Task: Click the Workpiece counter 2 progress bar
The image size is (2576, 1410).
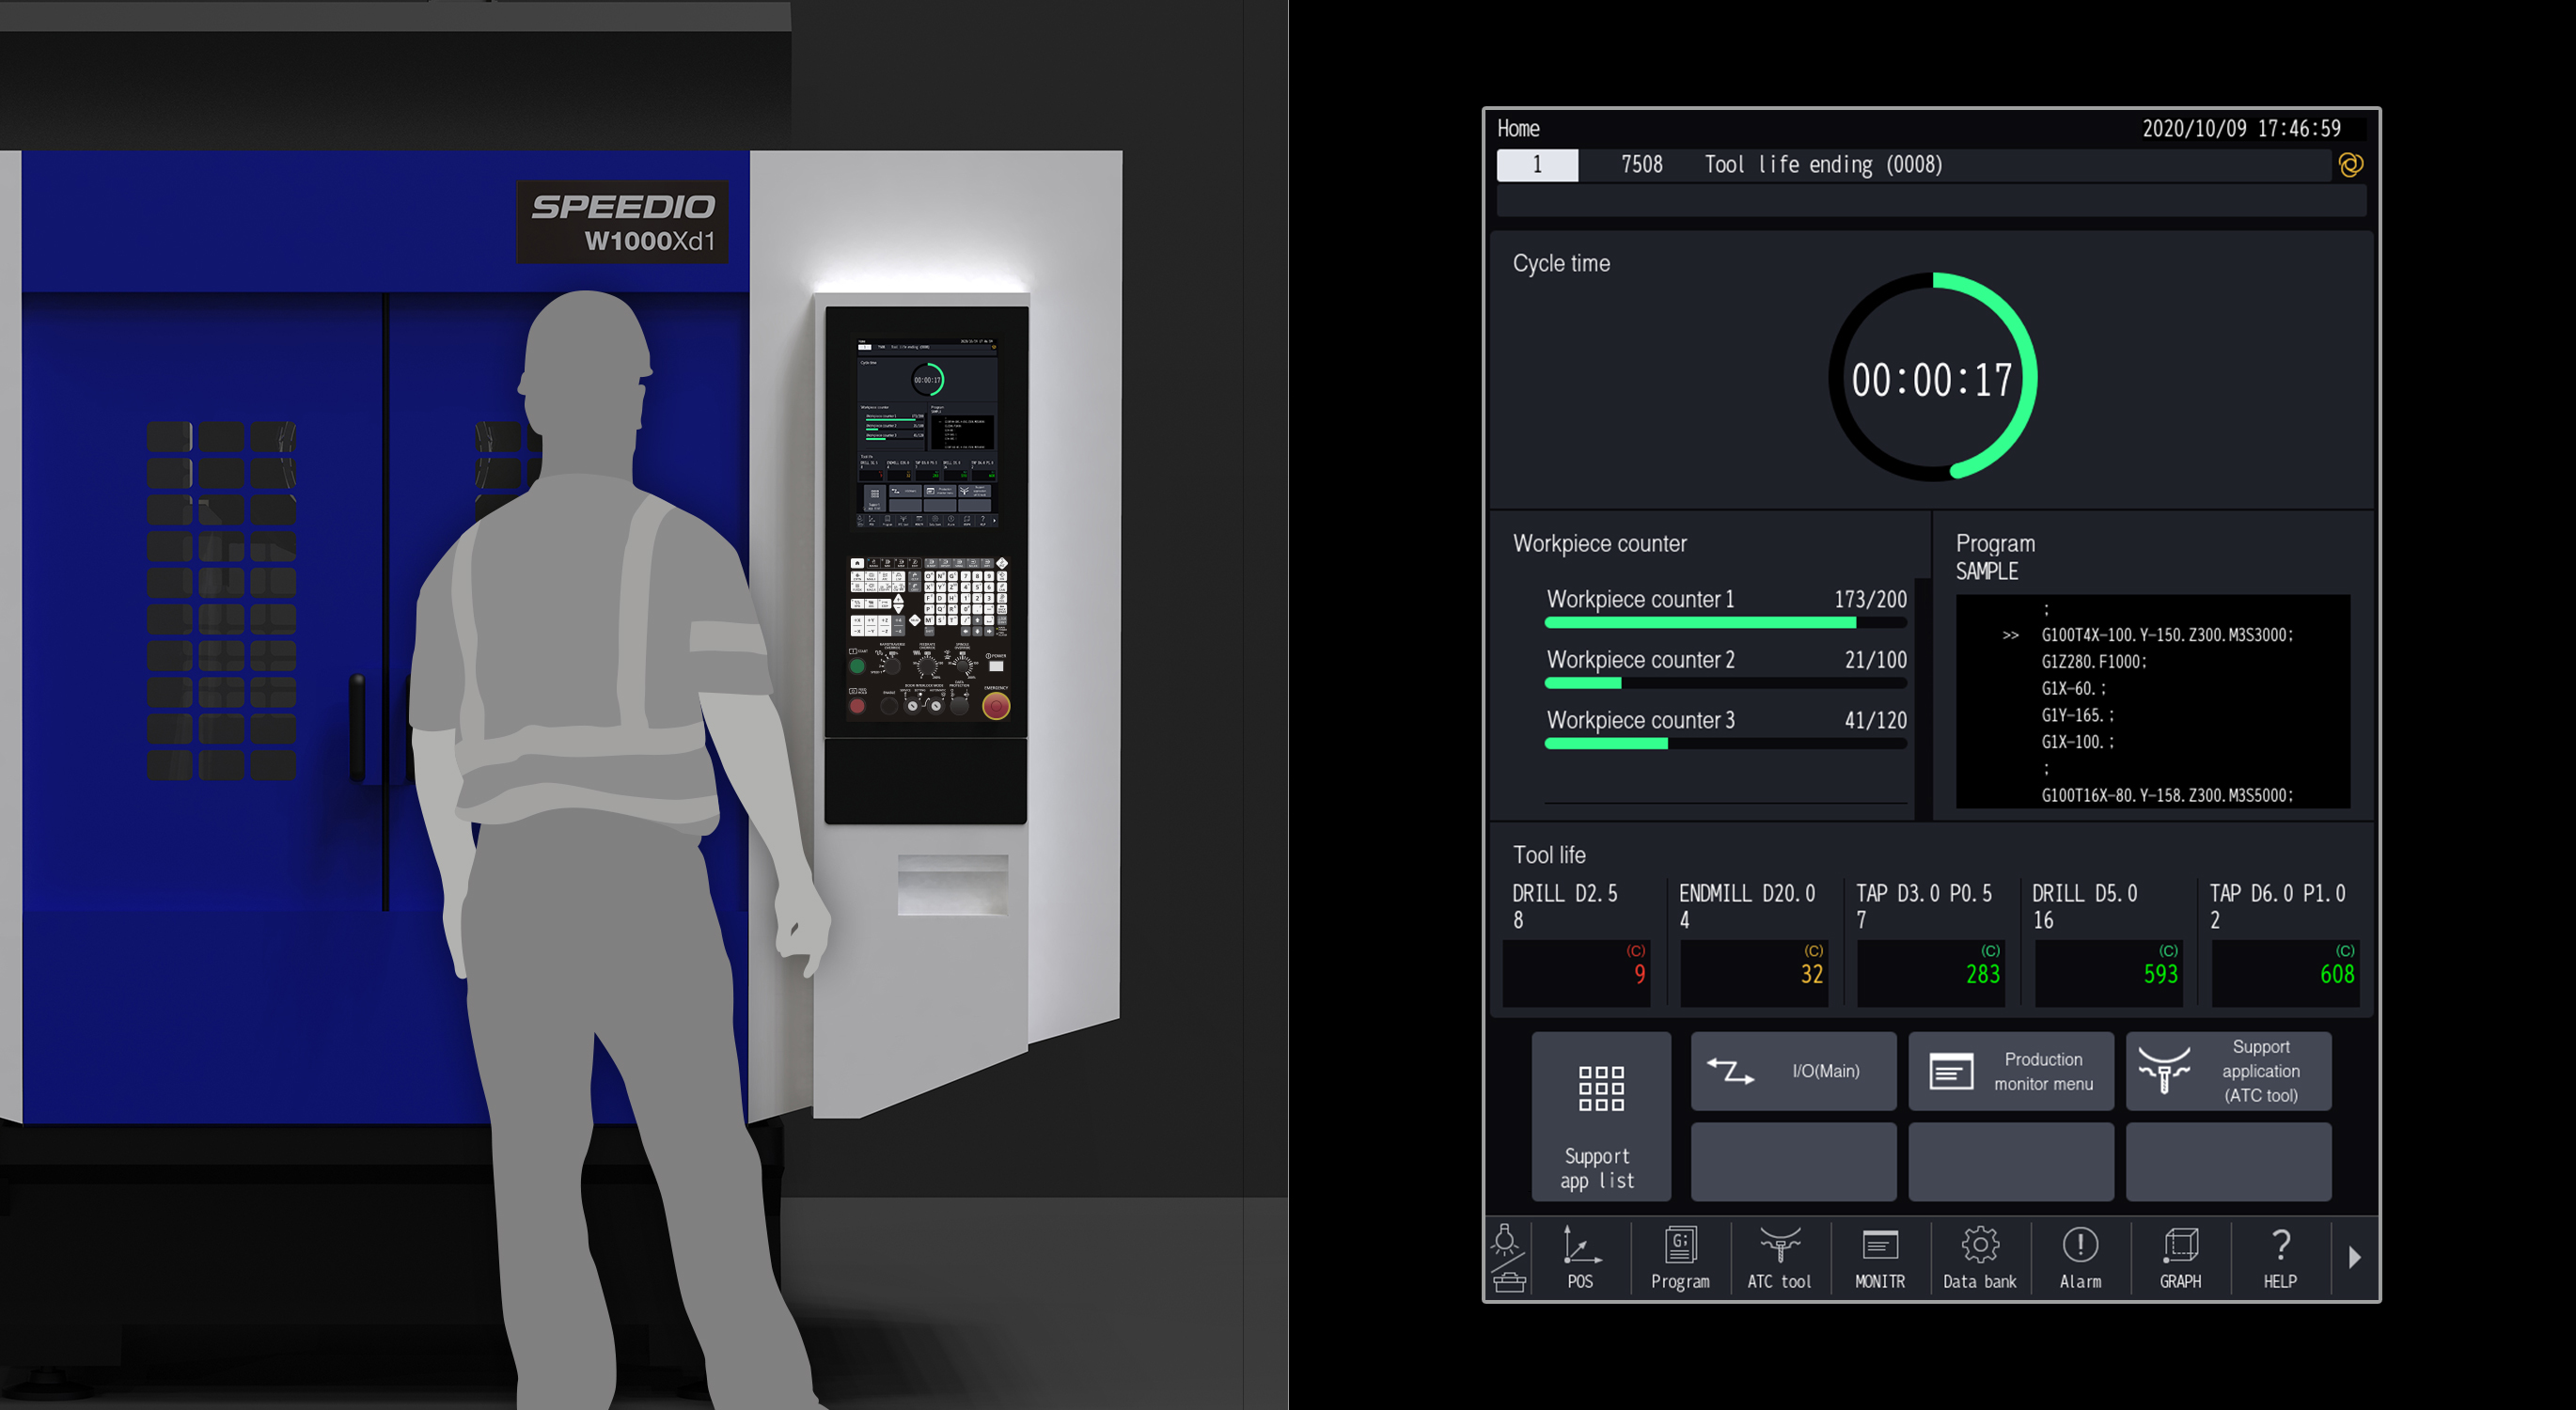Action: [x=1725, y=683]
